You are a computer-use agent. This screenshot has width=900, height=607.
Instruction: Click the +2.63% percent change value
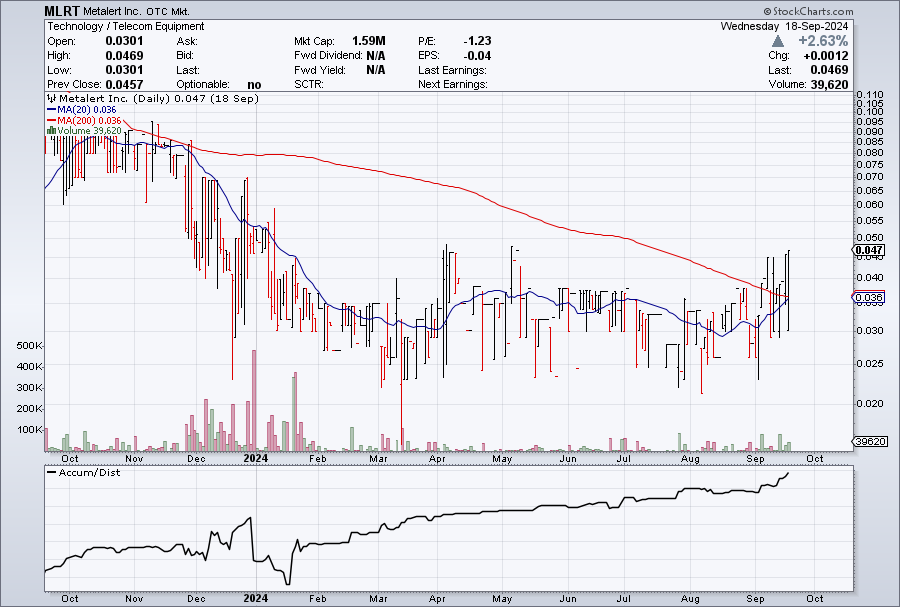point(823,41)
